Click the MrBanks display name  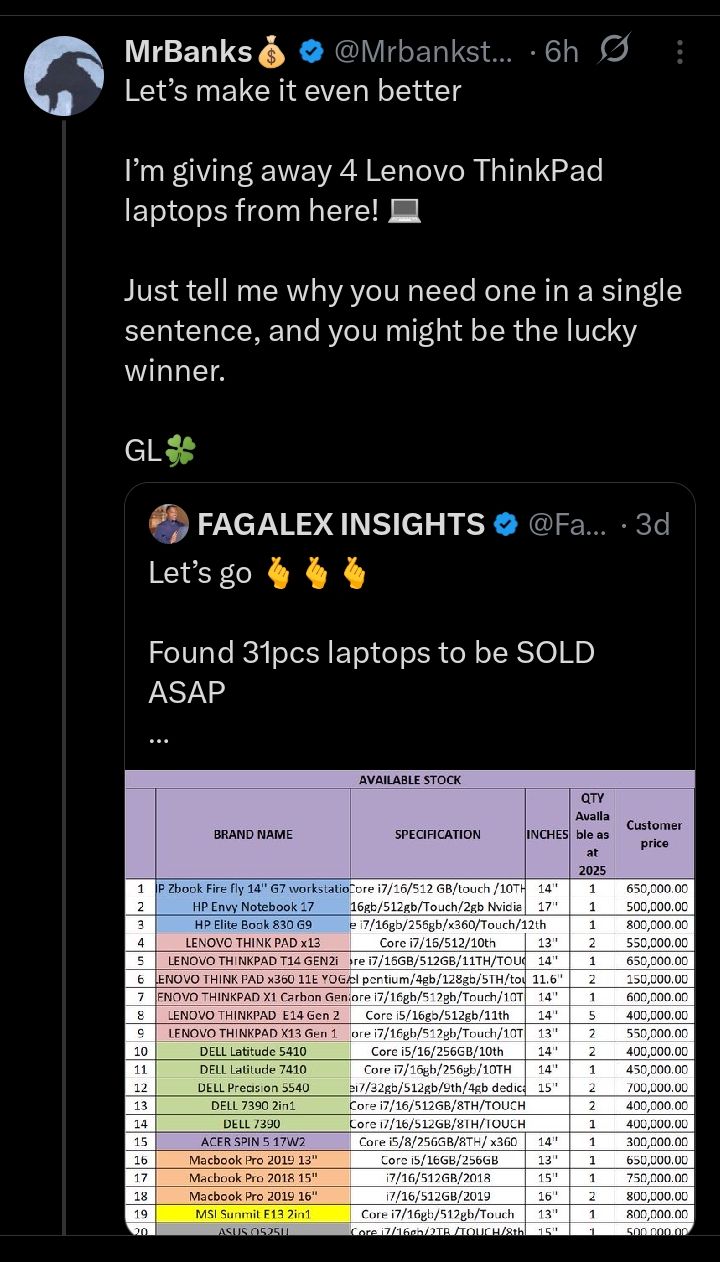tap(188, 51)
